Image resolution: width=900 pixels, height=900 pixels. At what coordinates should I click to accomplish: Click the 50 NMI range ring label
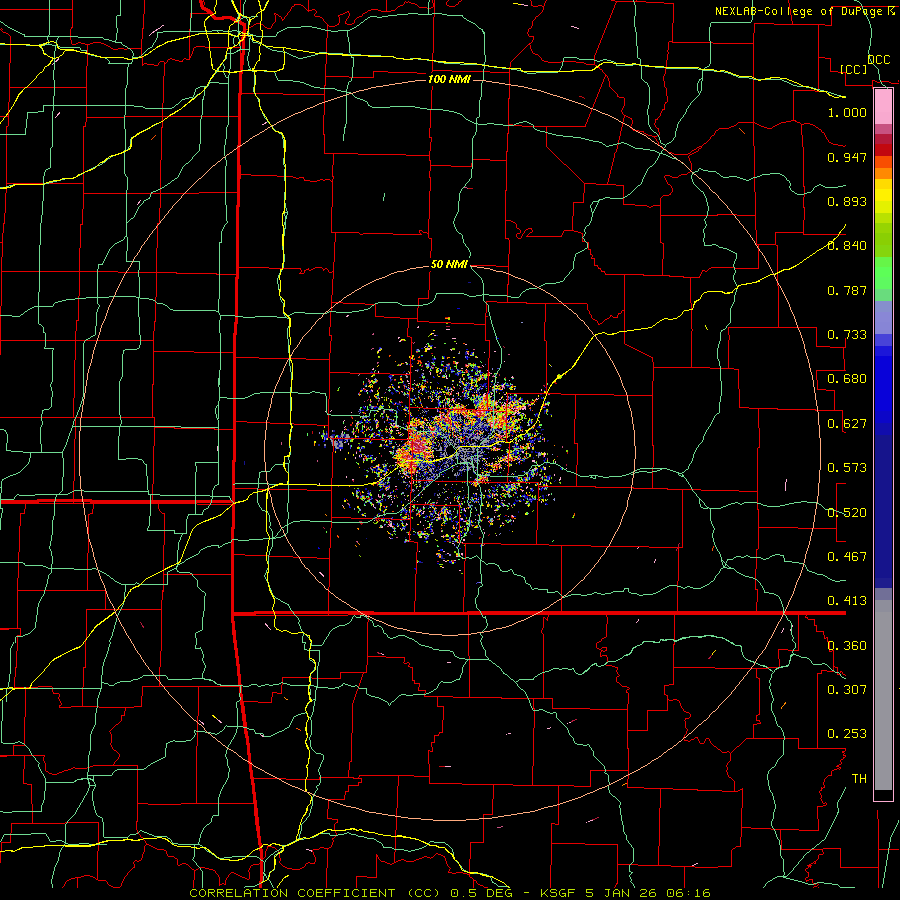pos(449,264)
